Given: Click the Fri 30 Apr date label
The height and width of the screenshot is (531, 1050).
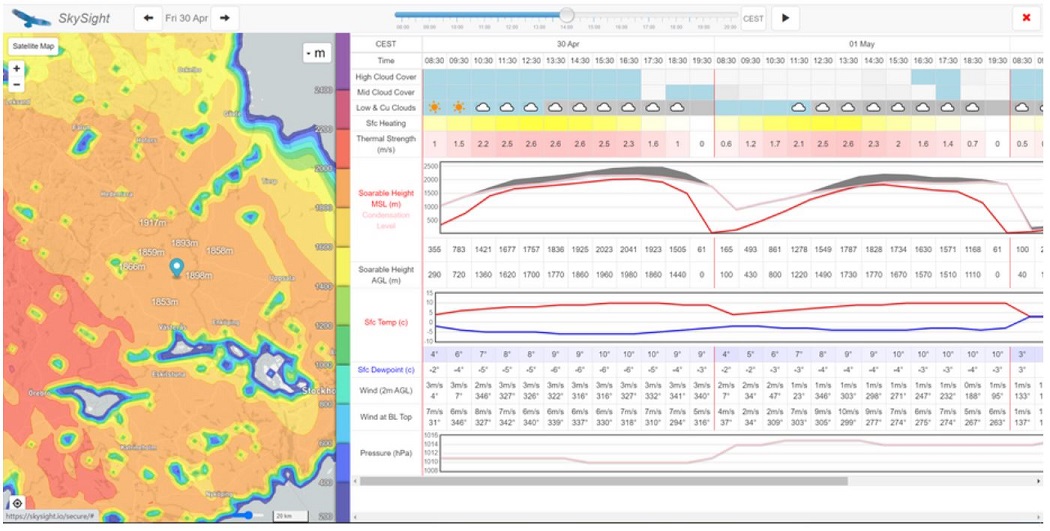Looking at the screenshot, I should click(187, 18).
